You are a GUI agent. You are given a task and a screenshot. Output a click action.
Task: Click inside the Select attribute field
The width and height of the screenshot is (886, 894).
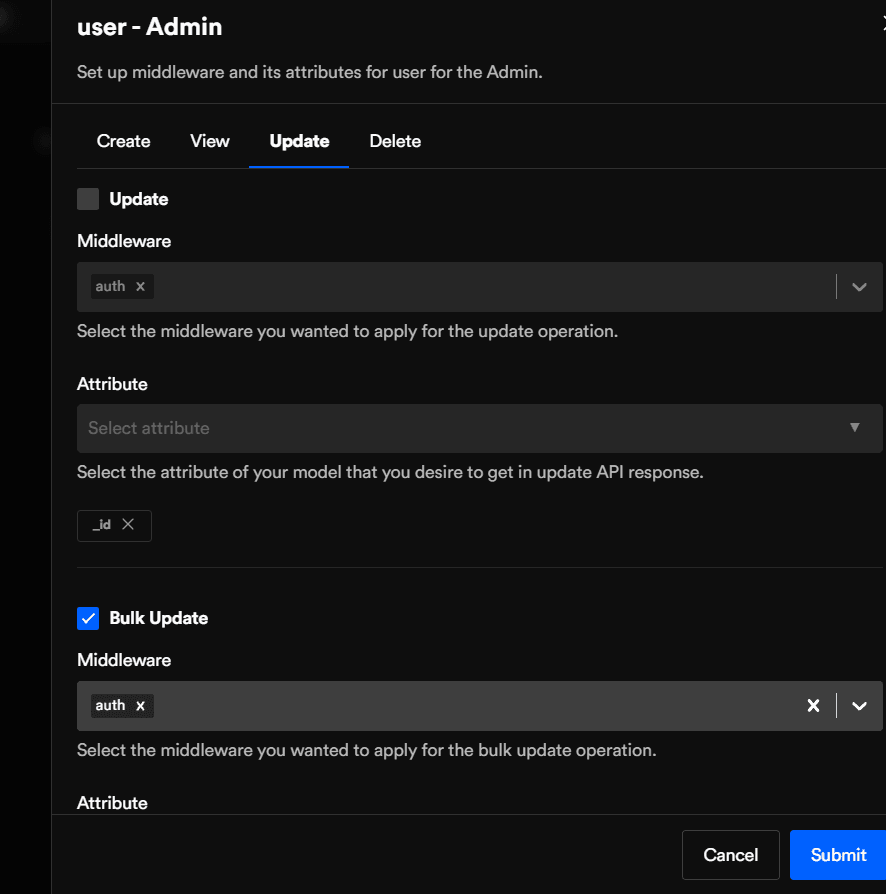[450, 428]
